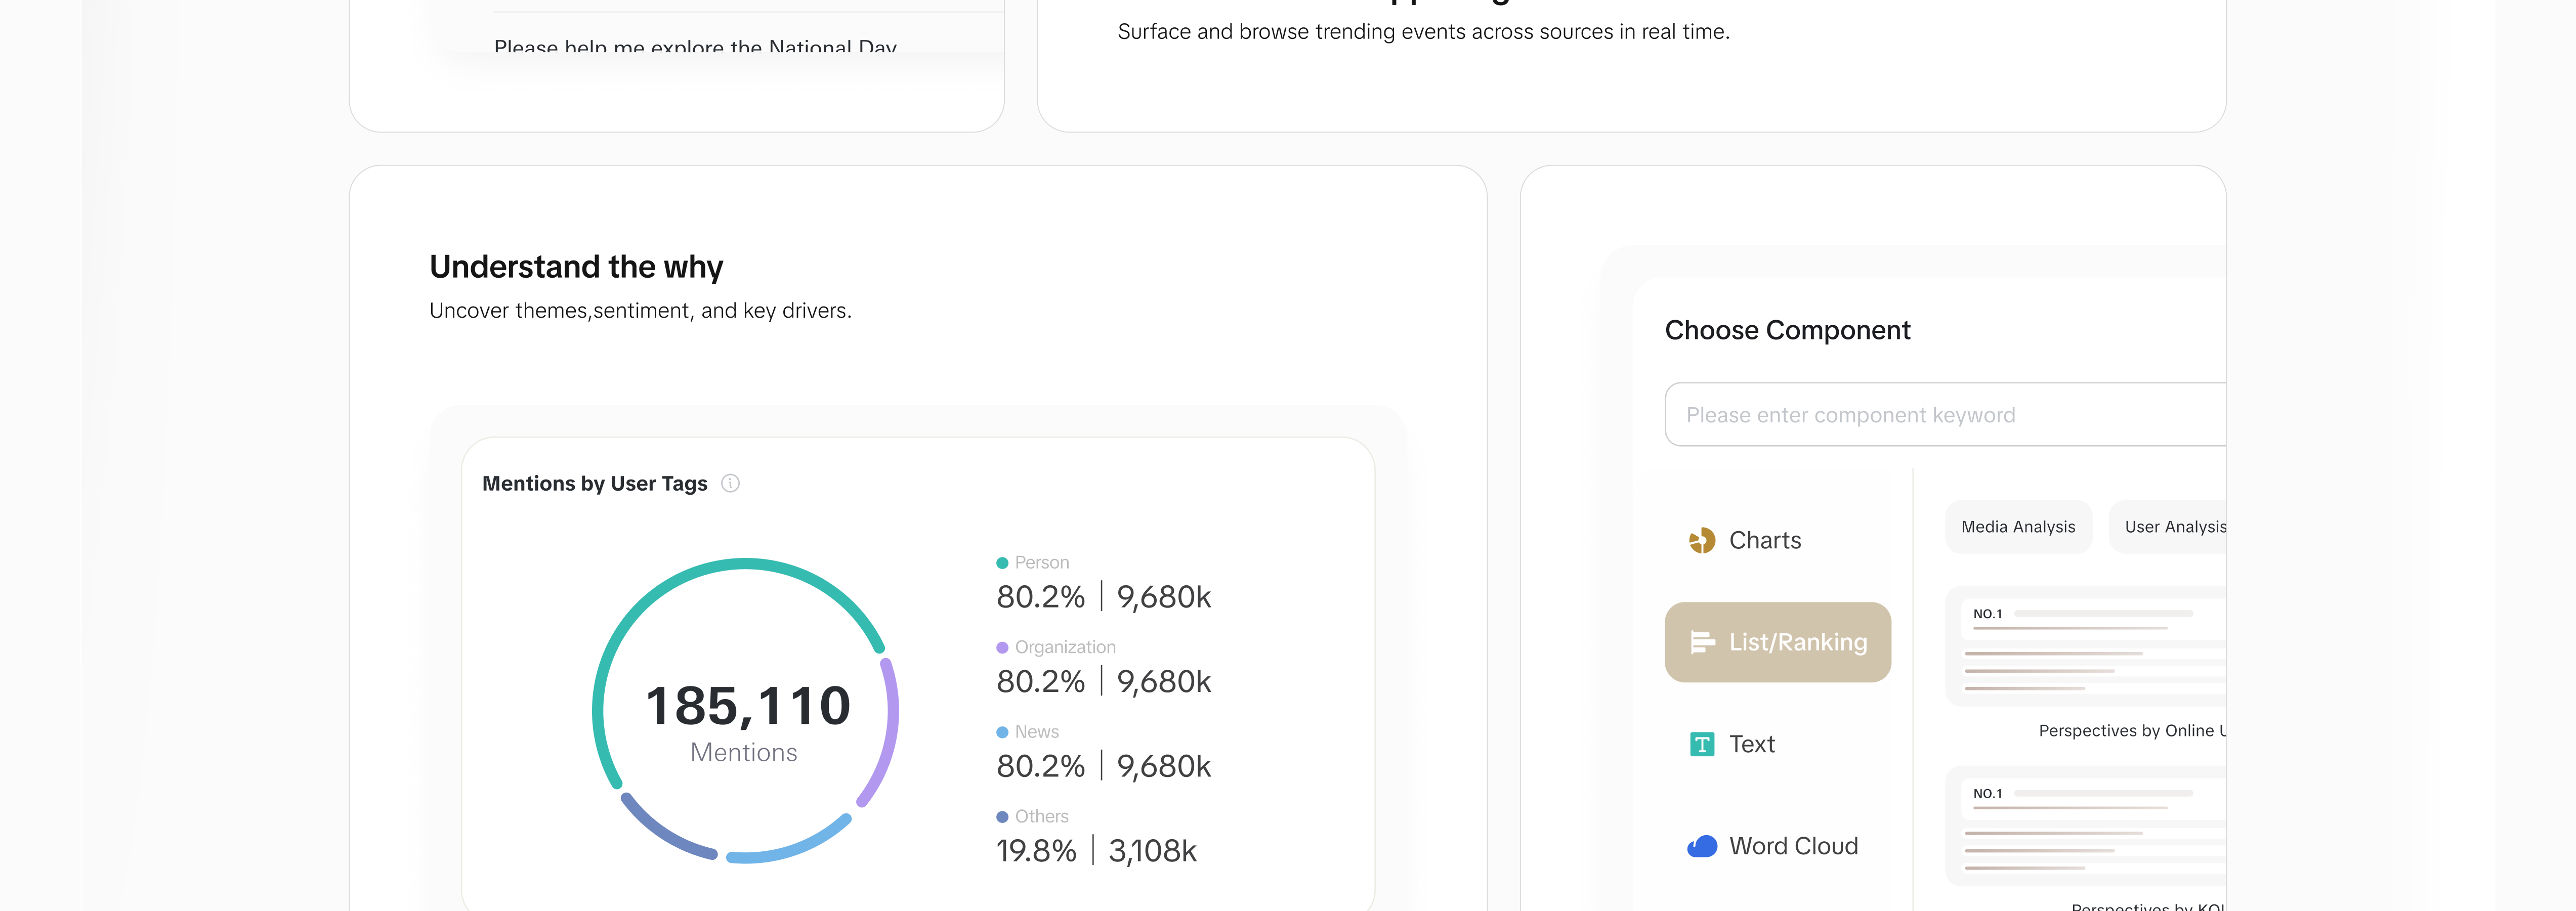Screen dimensions: 2576x911
Task: Click the 'Please help me explore the National Day' prompt
Action: point(695,46)
